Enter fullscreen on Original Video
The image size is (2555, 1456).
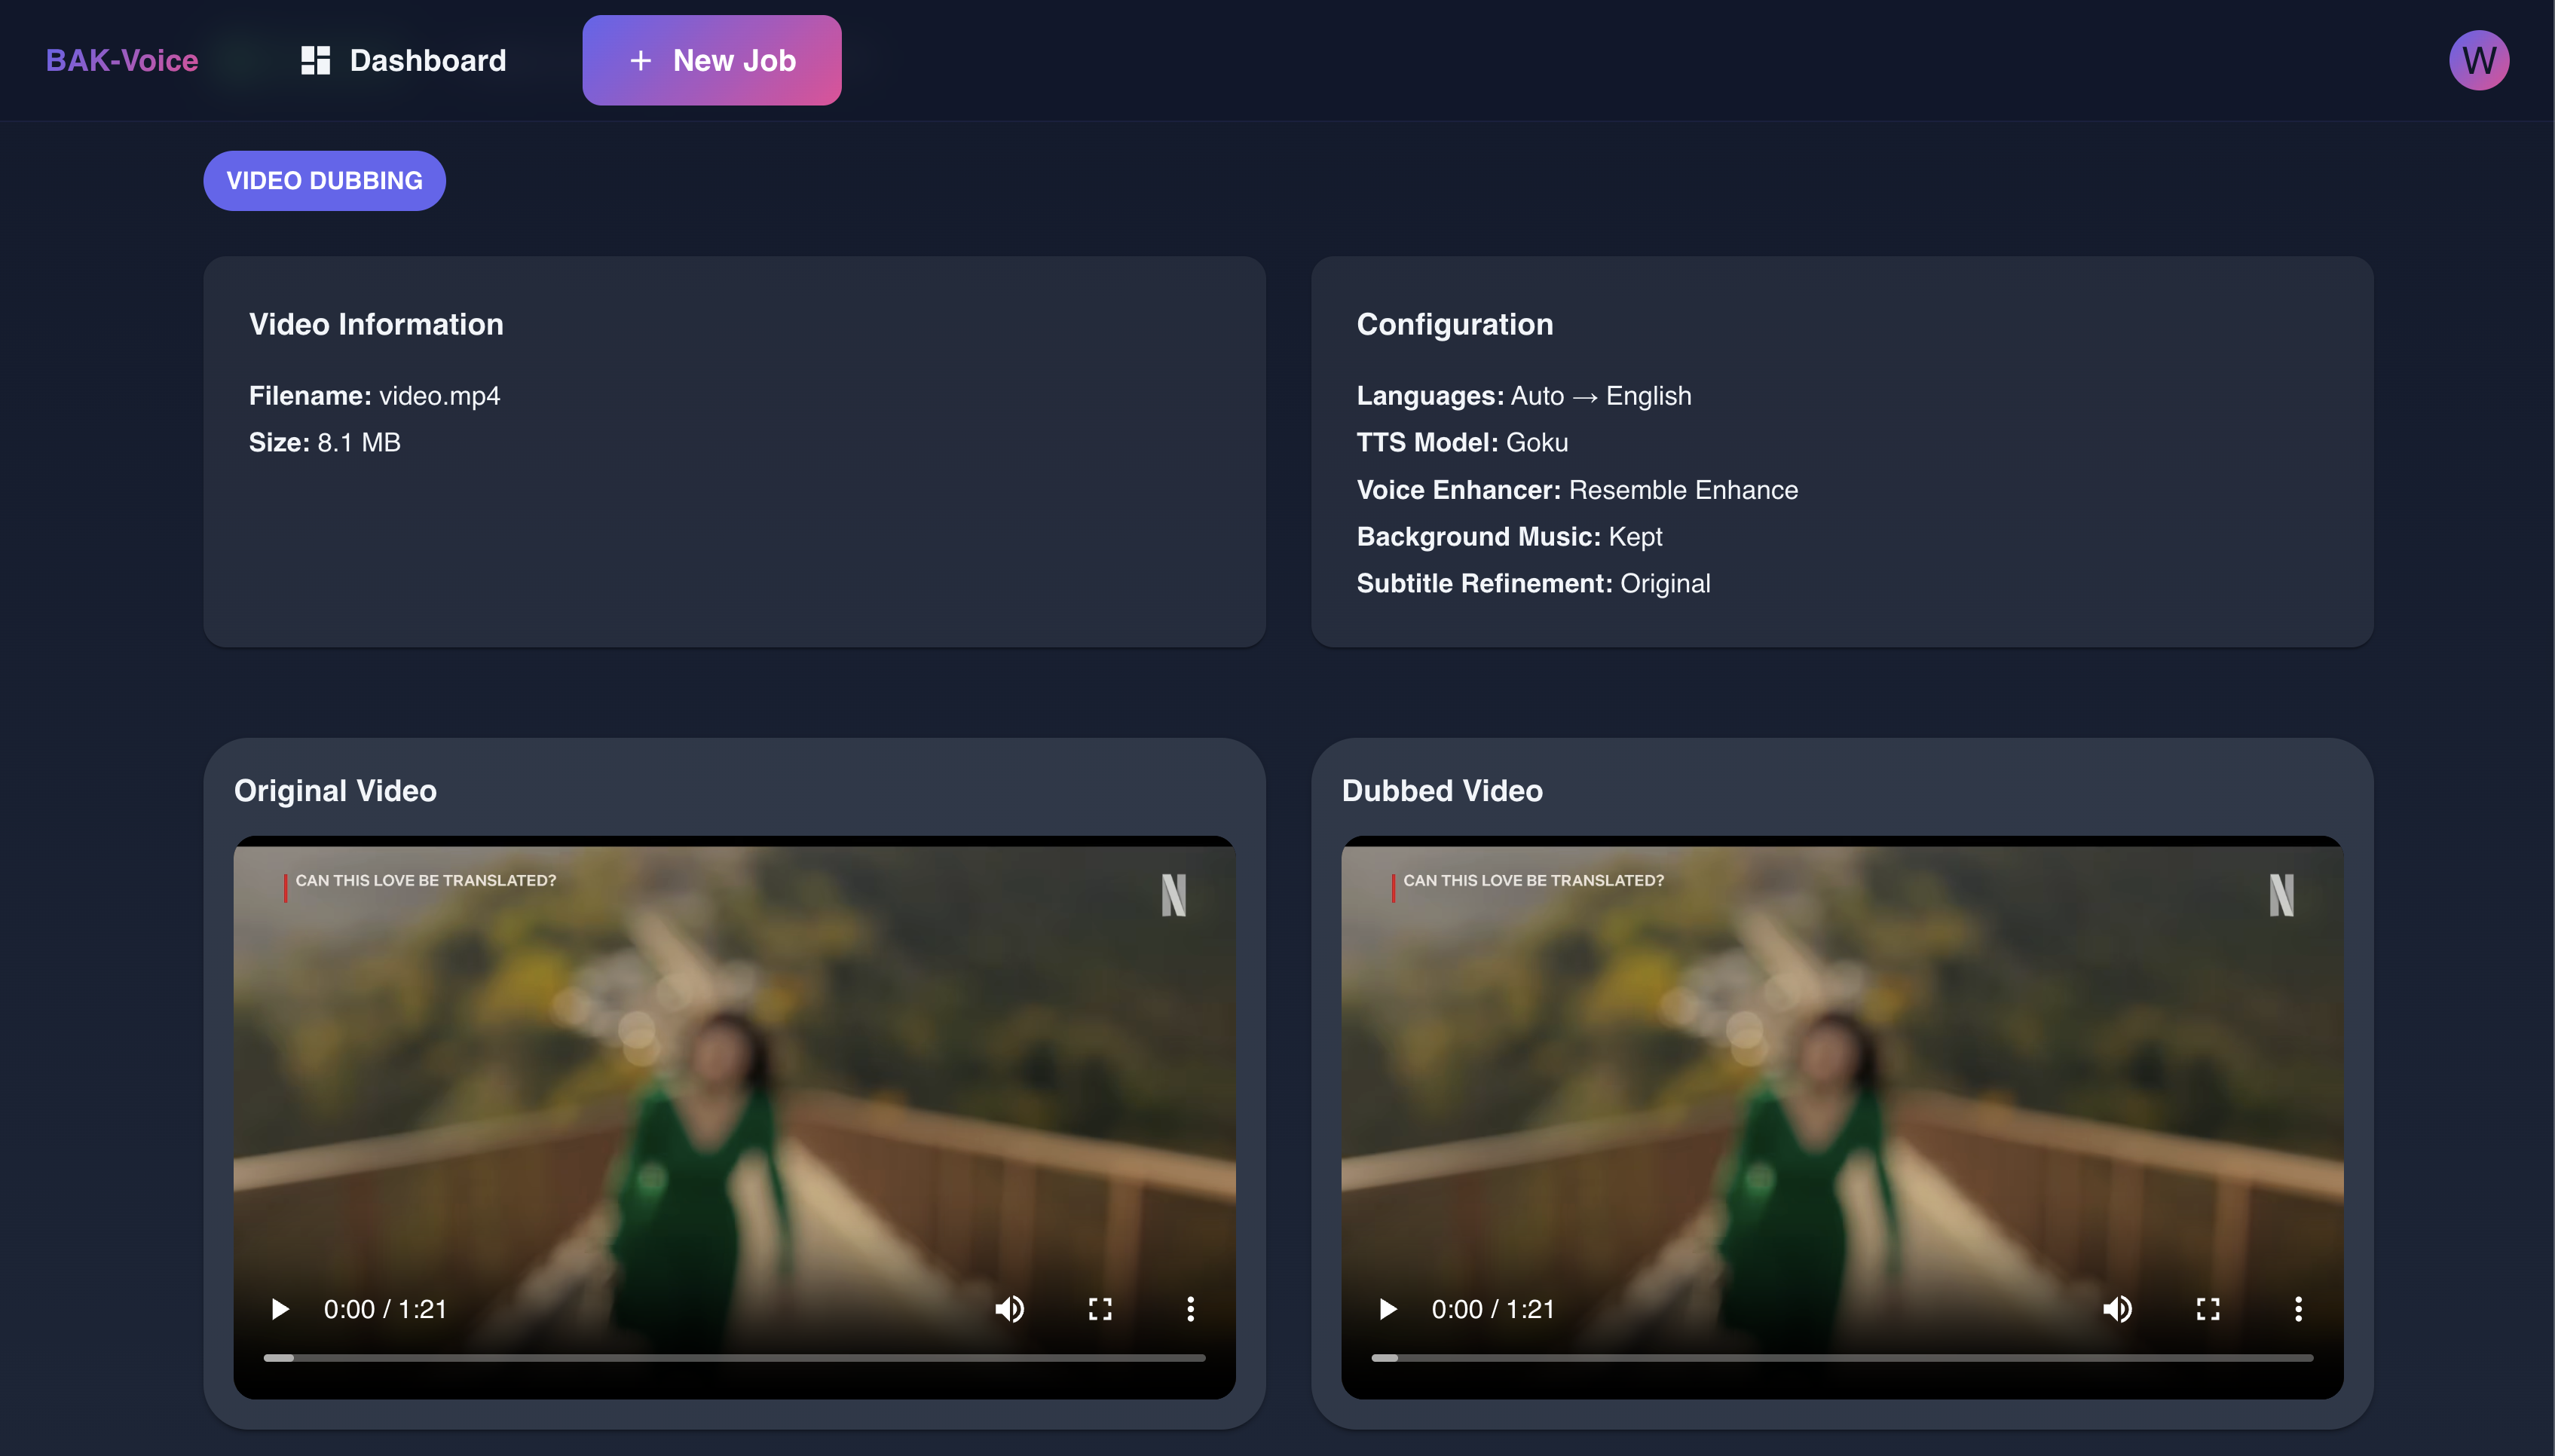pos(1100,1309)
